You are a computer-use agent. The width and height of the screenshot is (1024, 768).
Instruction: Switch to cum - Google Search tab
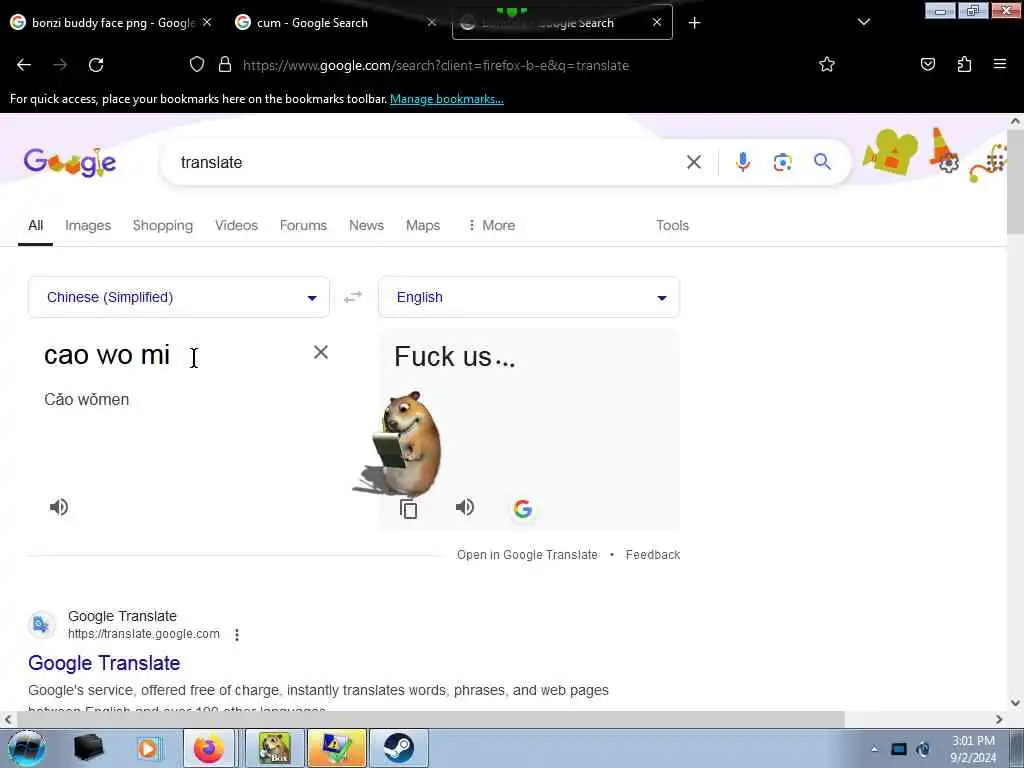coord(312,23)
